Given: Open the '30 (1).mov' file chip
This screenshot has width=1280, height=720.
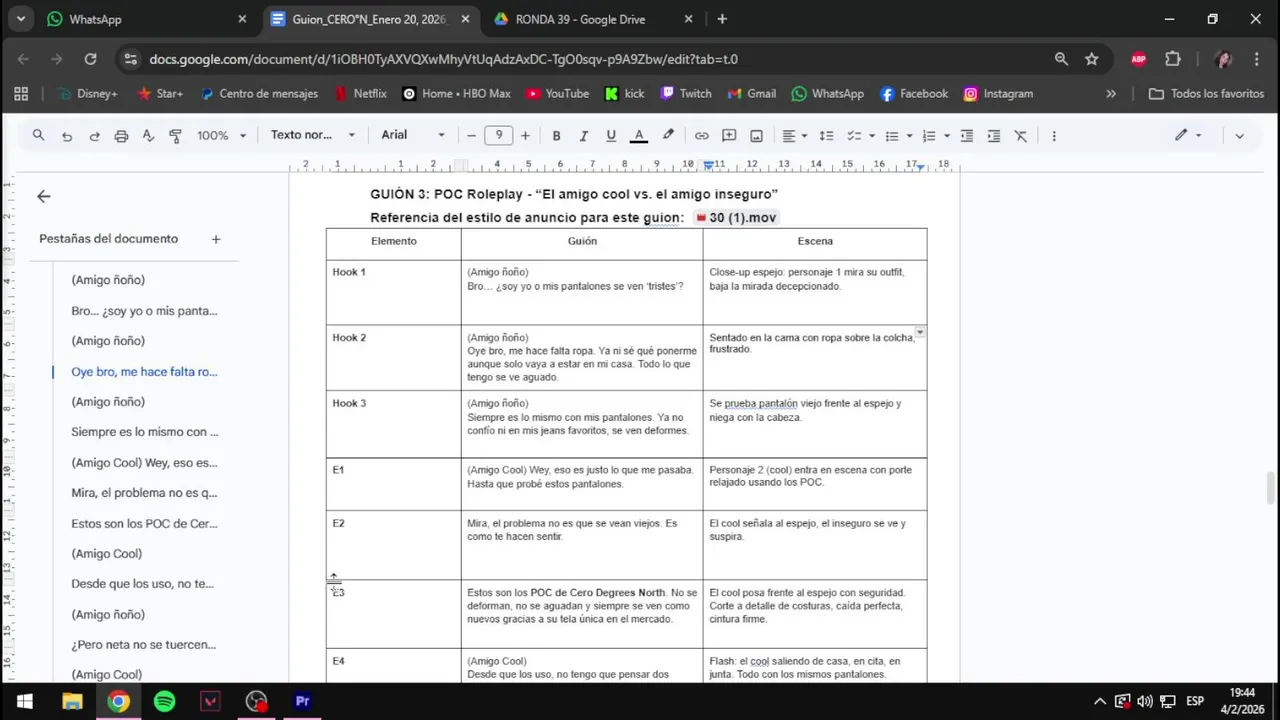Looking at the screenshot, I should point(735,217).
